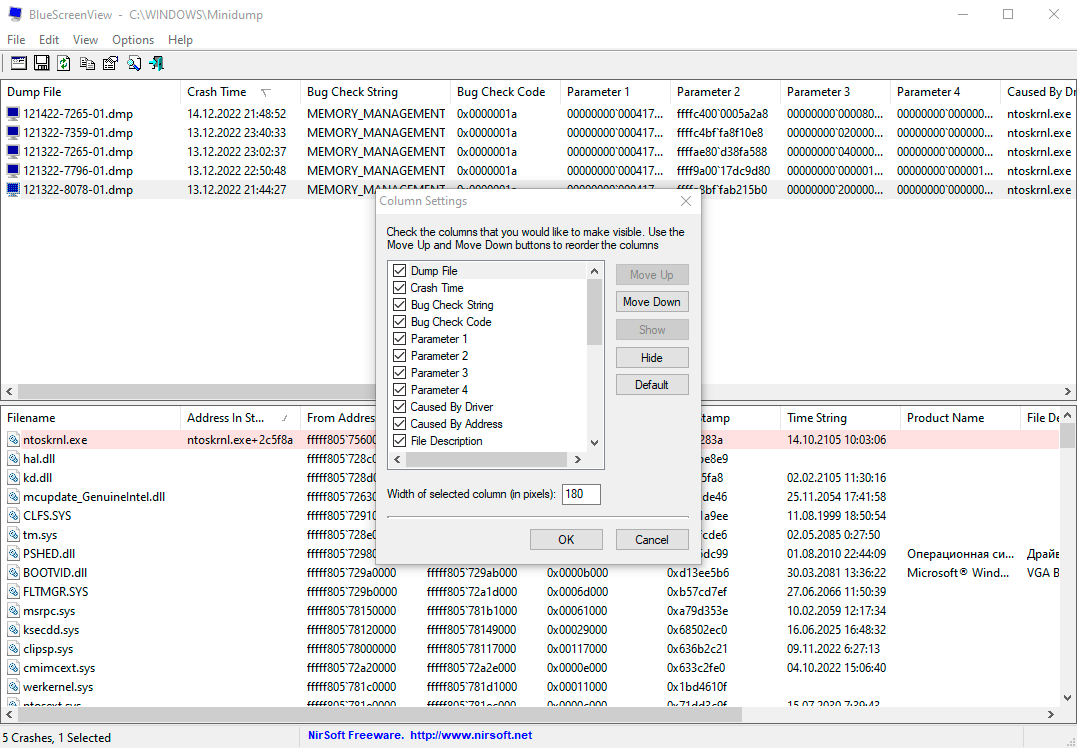Click the Save Selected Items floppy icon
1077x748 pixels.
[42, 63]
